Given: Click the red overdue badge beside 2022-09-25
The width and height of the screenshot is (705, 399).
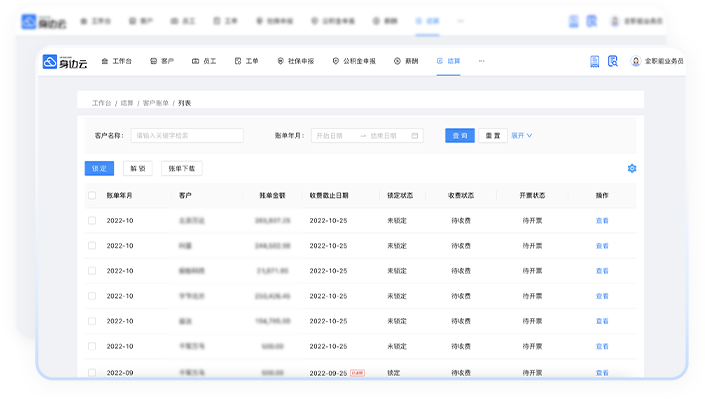Looking at the screenshot, I should pyautogui.click(x=357, y=373).
